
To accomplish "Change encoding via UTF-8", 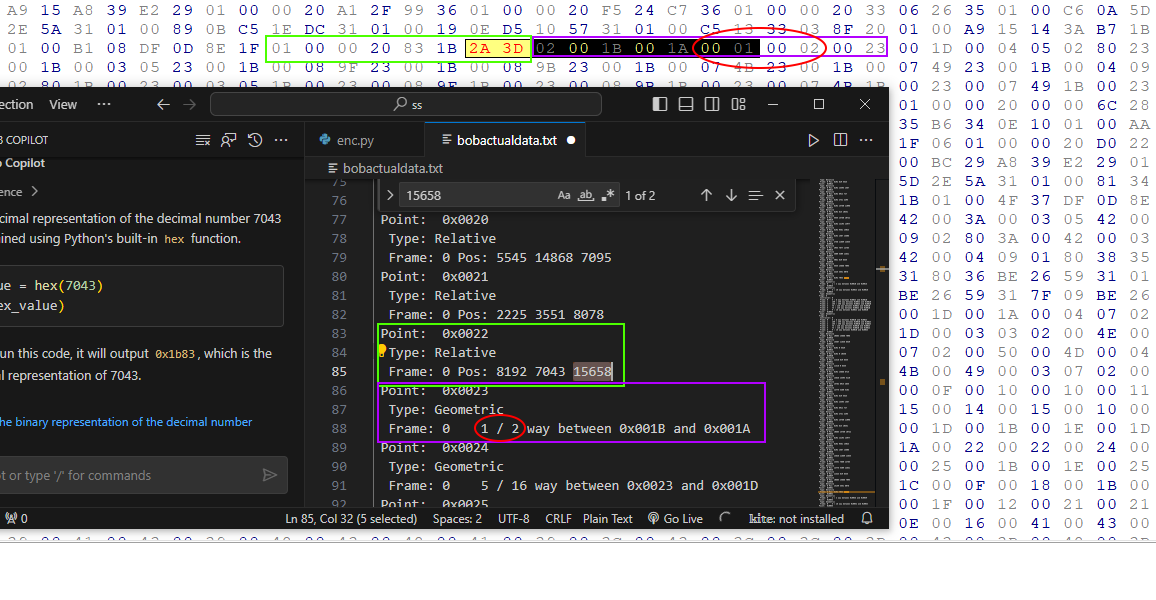I will tap(514, 519).
